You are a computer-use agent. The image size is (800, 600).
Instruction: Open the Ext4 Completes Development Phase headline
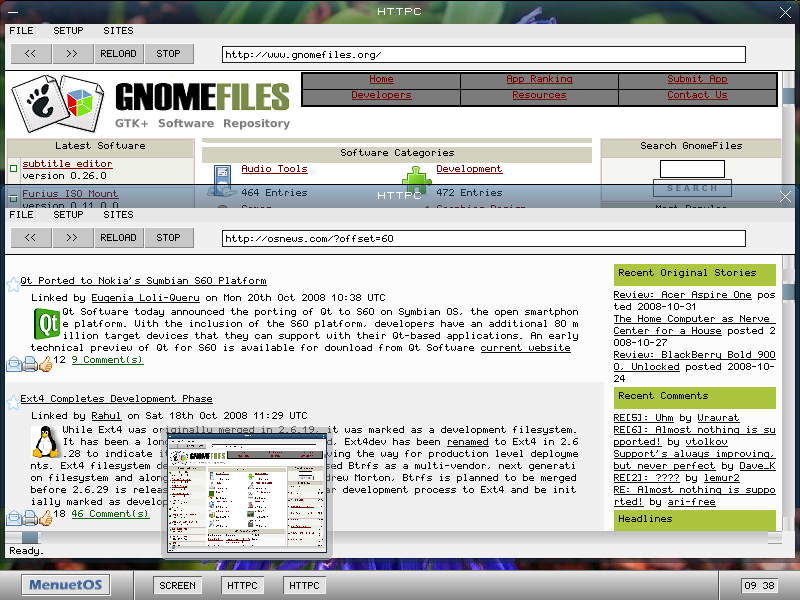pos(116,399)
